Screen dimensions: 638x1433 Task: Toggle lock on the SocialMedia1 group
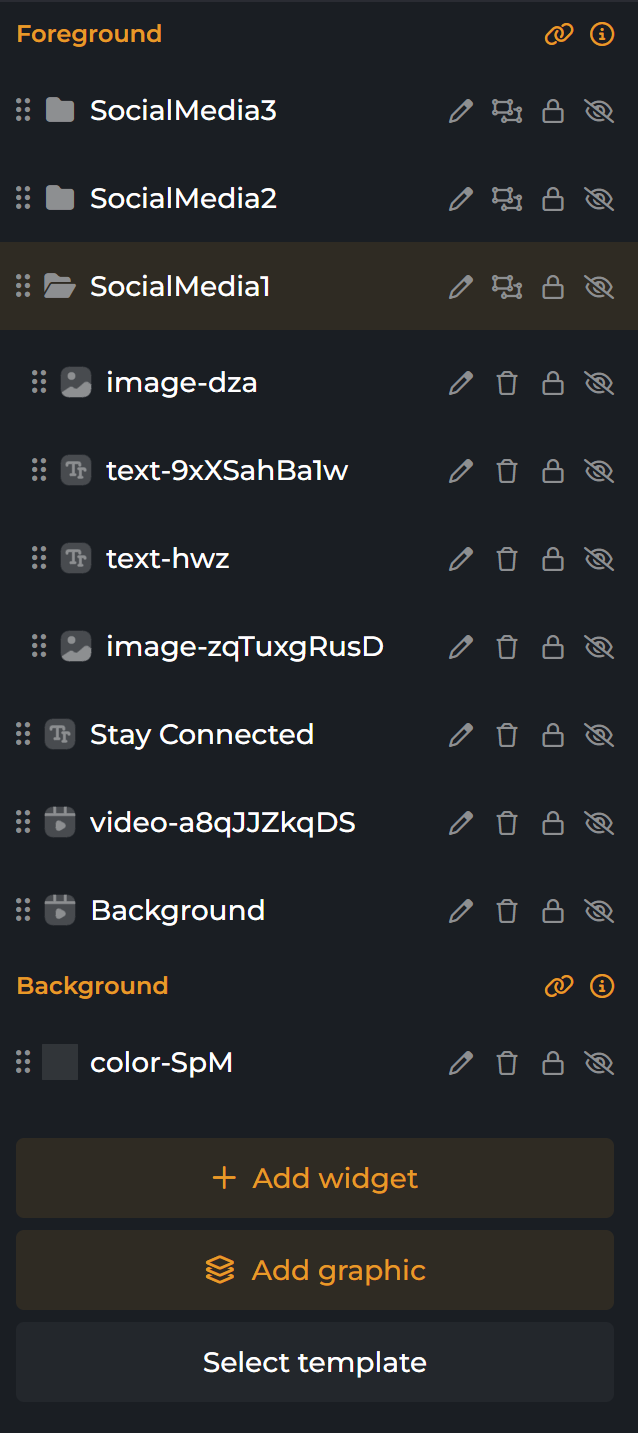click(552, 287)
